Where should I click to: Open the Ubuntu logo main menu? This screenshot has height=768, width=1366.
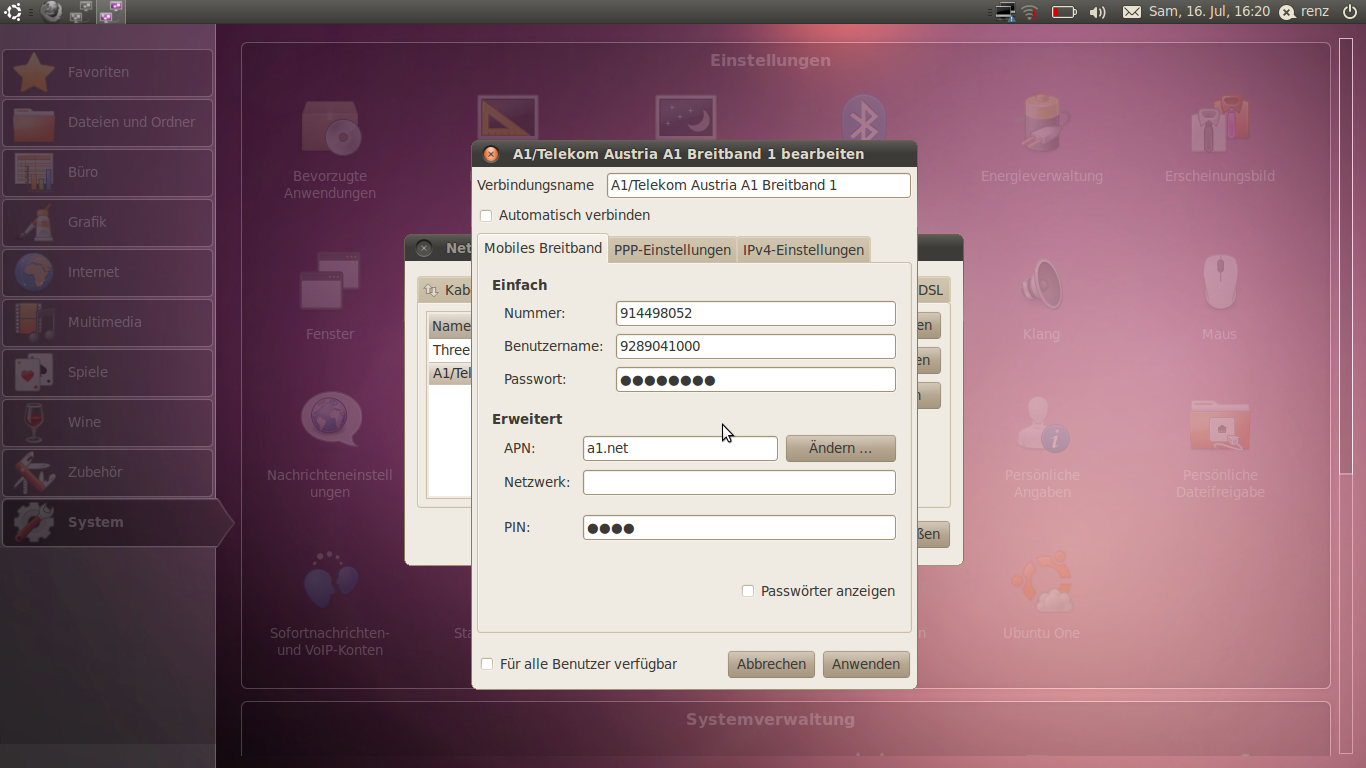point(13,11)
